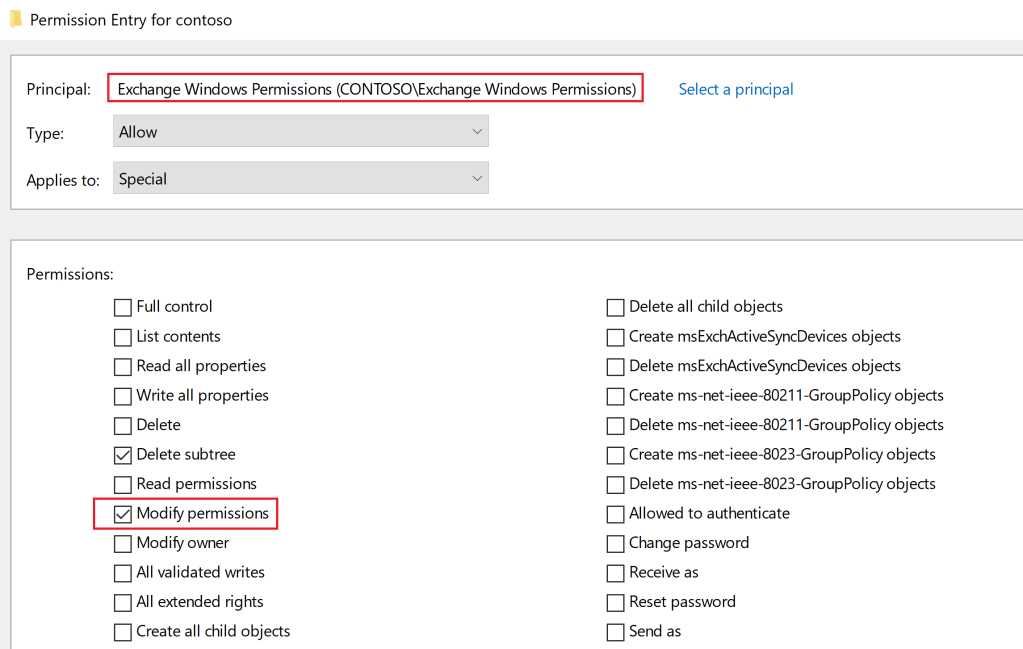Check Delete all child objects permission
1023x649 pixels.
pos(615,307)
